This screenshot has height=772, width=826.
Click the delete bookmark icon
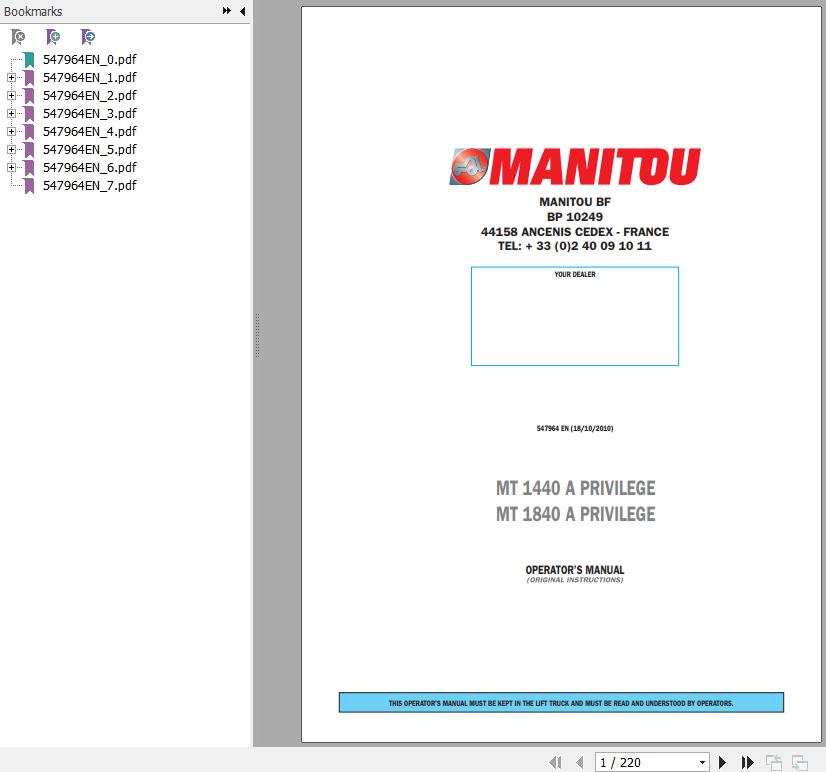18,37
